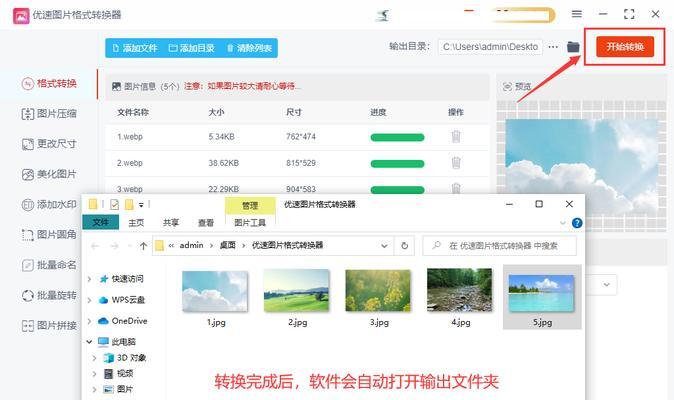The width and height of the screenshot is (674, 400).
Task: Open the 主页 ribbon tab
Action: coord(136,223)
